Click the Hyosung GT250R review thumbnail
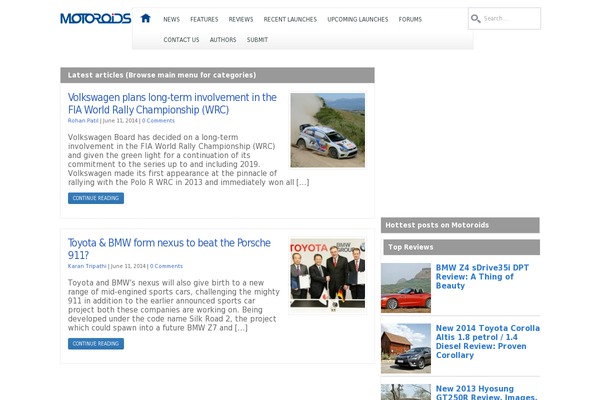 406,392
